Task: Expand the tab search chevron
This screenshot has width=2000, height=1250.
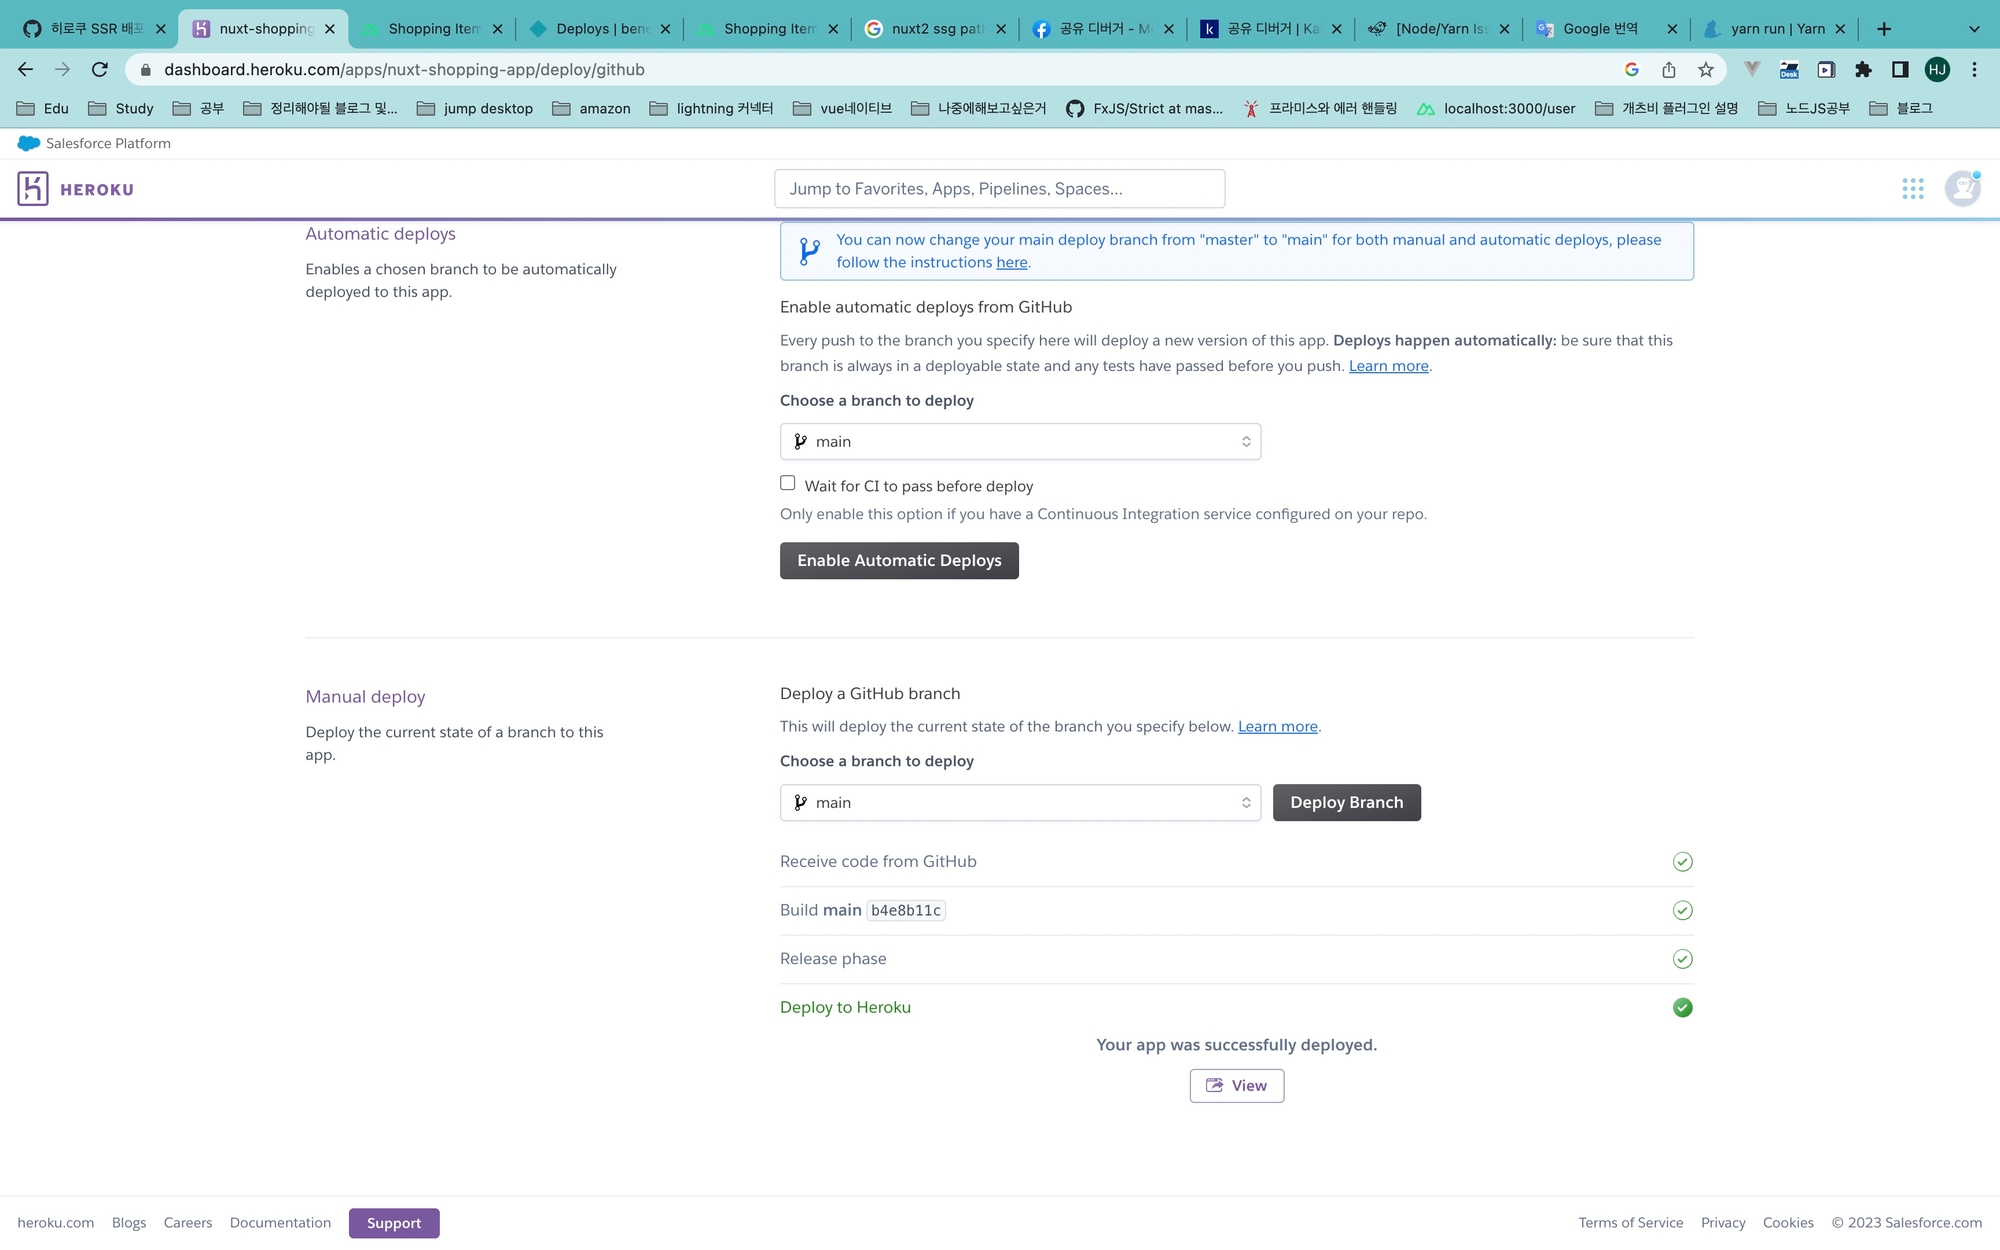Action: [x=1974, y=29]
